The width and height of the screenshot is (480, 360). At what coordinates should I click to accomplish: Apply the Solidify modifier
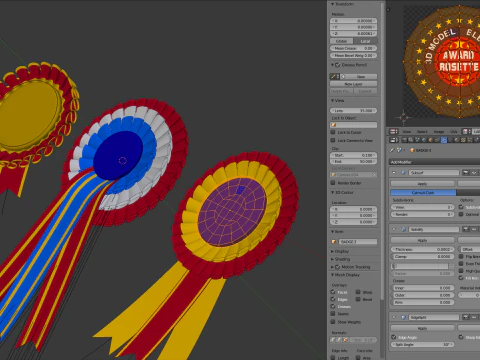tap(422, 240)
